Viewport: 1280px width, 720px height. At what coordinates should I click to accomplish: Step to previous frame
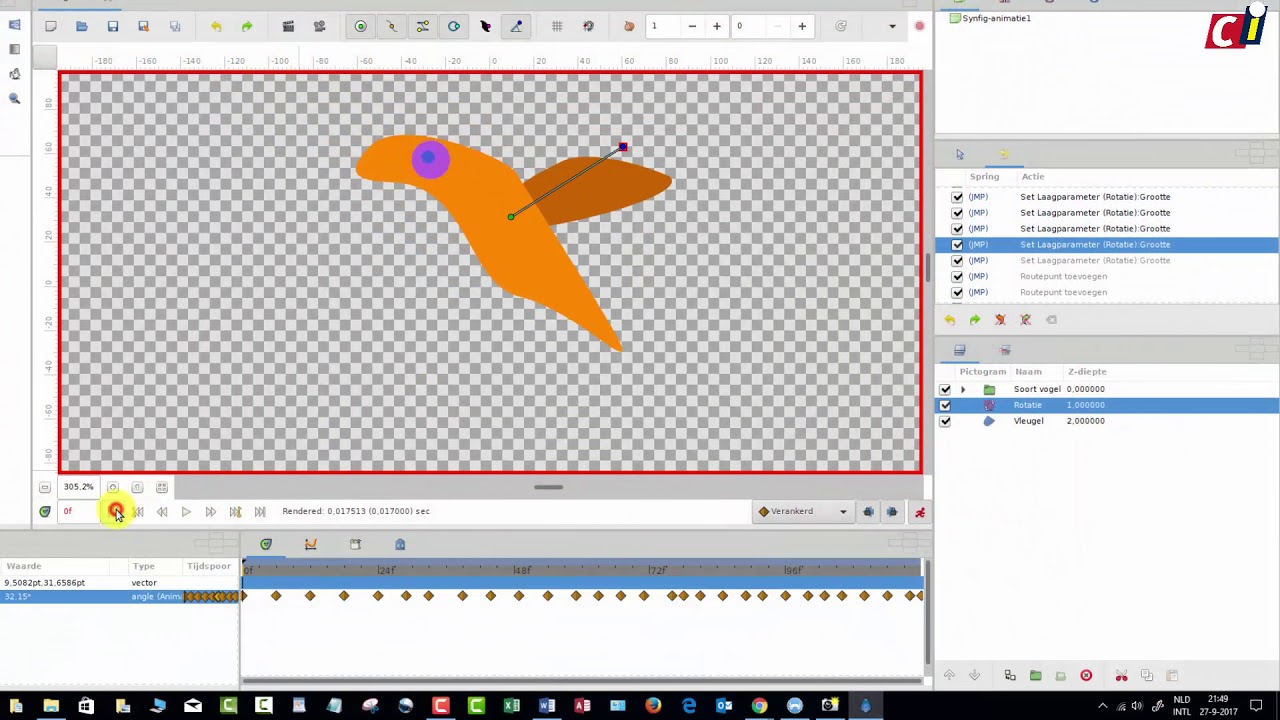pos(162,511)
